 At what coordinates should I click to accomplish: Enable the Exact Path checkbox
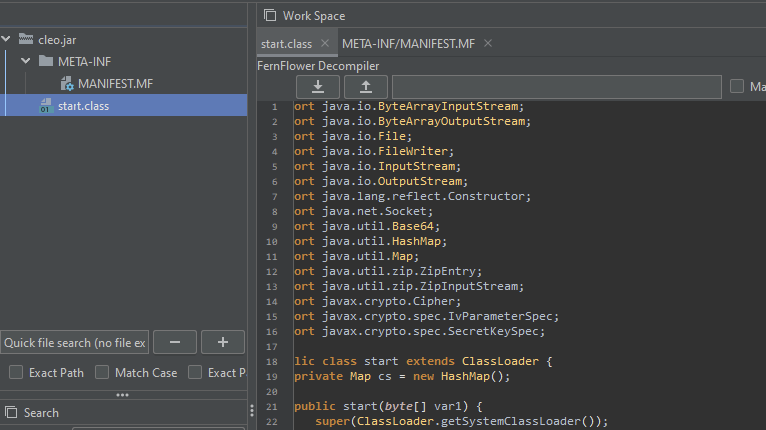click(16, 373)
